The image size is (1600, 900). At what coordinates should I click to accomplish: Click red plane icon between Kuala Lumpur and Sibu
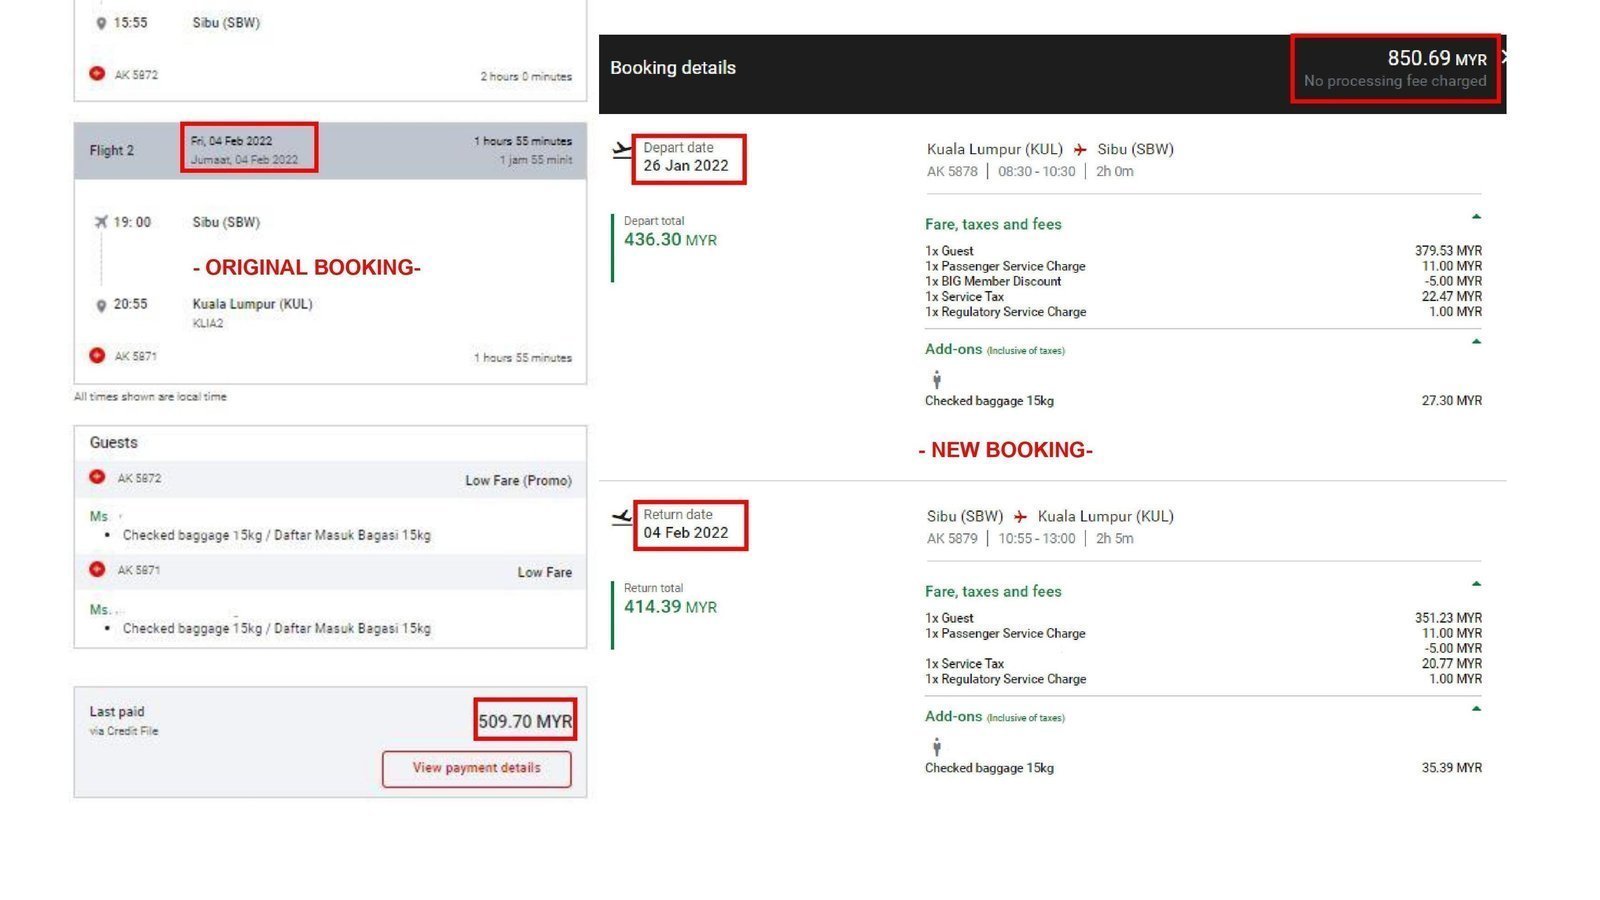pyautogui.click(x=1080, y=150)
